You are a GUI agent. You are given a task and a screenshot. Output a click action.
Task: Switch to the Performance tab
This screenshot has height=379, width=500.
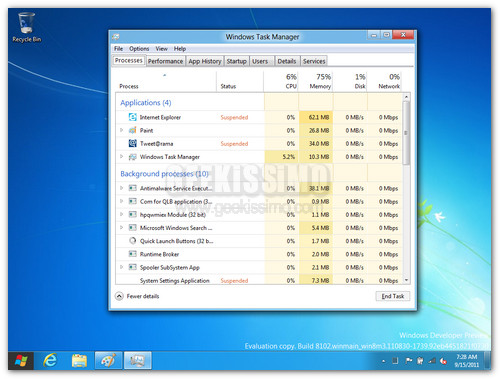[165, 61]
